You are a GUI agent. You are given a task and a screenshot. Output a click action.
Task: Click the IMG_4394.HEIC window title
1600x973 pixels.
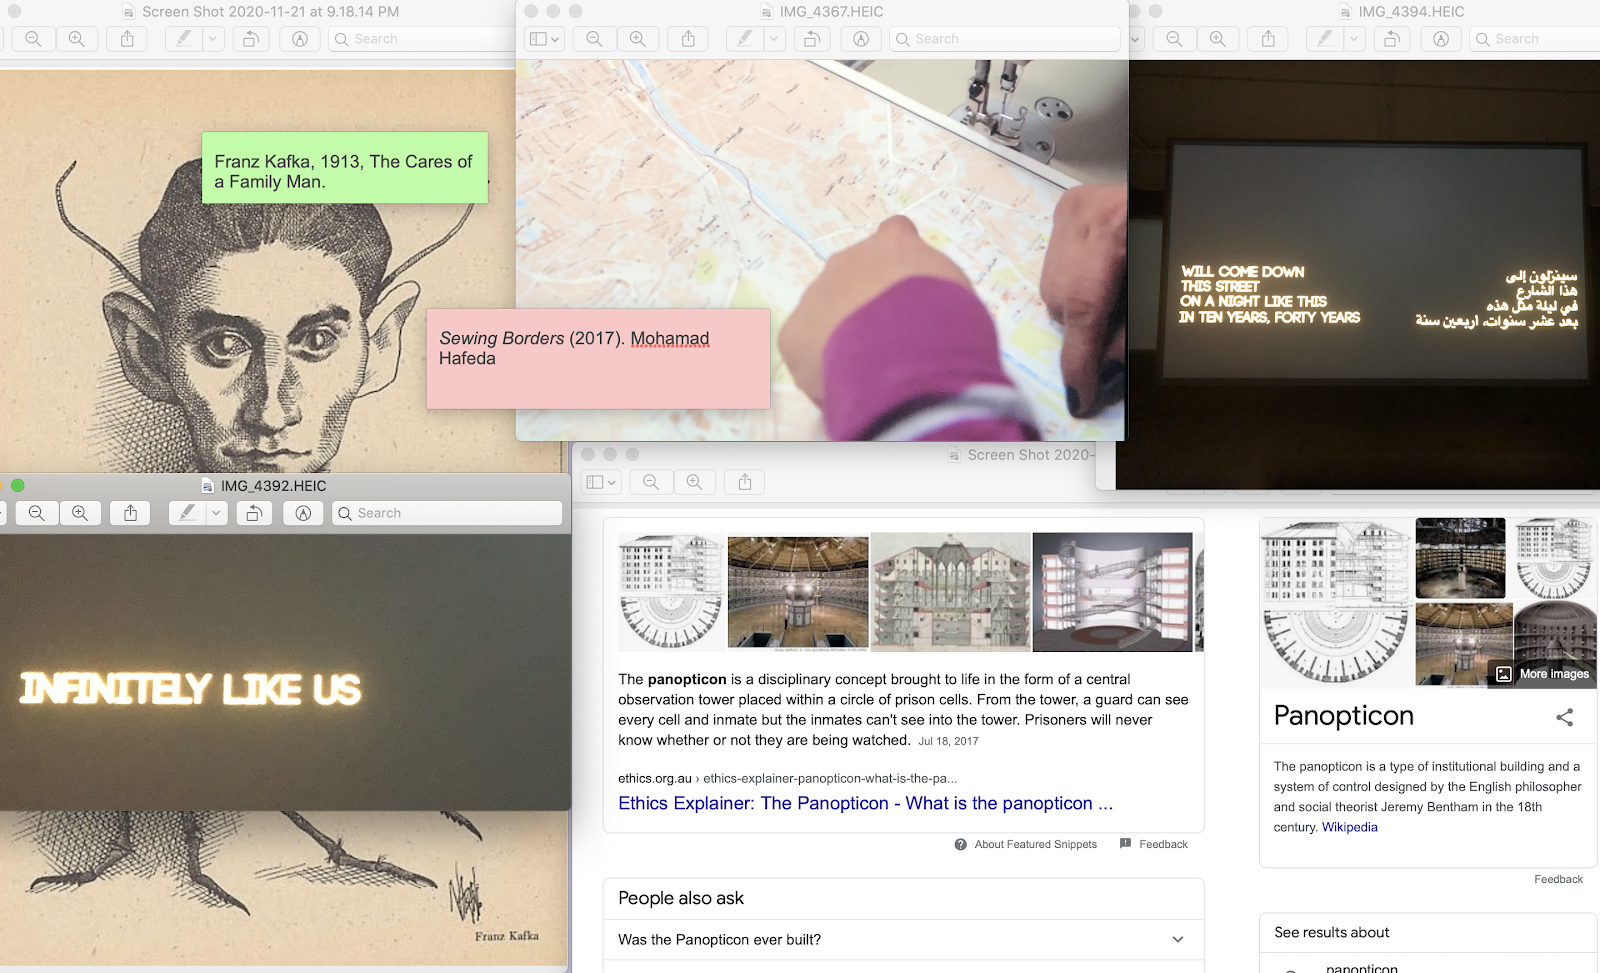(1411, 12)
